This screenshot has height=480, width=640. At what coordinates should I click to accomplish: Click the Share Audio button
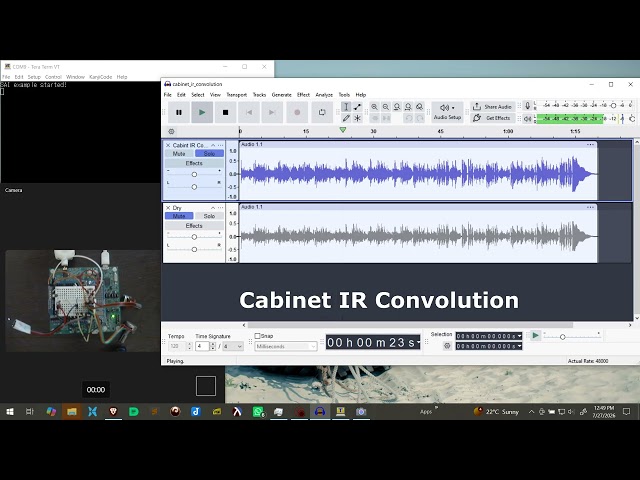pyautogui.click(x=493, y=107)
